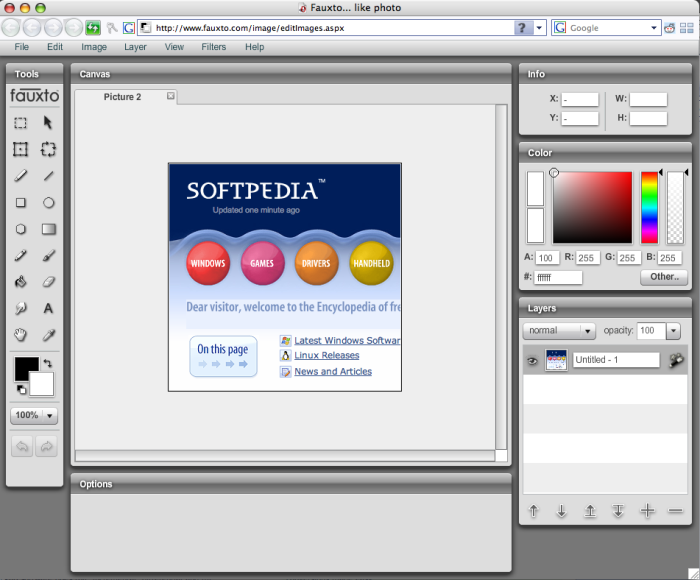The height and width of the screenshot is (580, 700).
Task: Move the layer down one level
Action: coord(562,510)
